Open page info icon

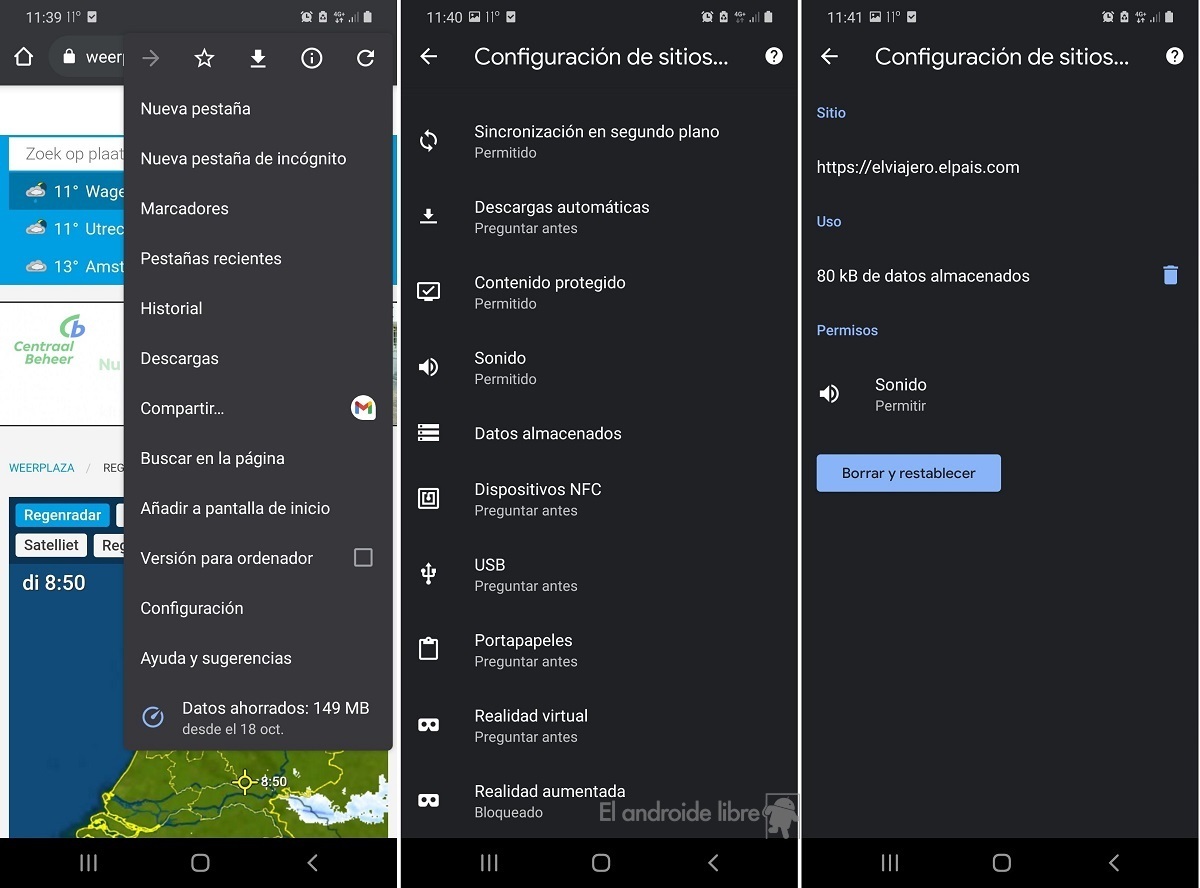tap(312, 59)
